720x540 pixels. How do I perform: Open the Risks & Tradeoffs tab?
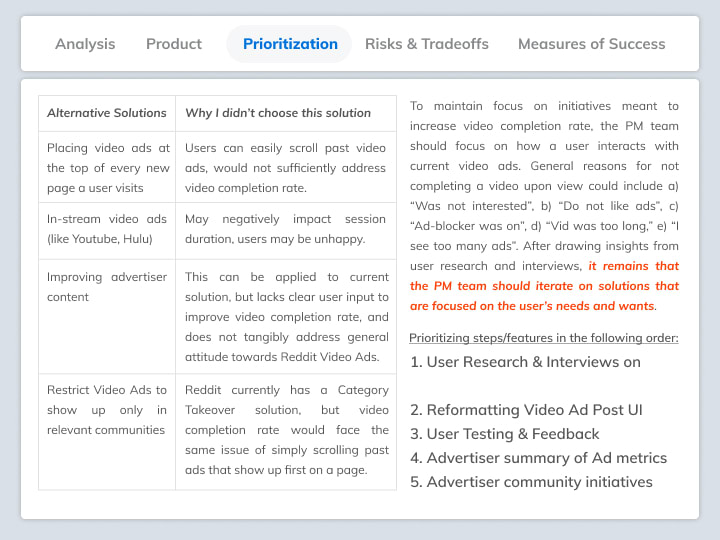click(x=427, y=44)
